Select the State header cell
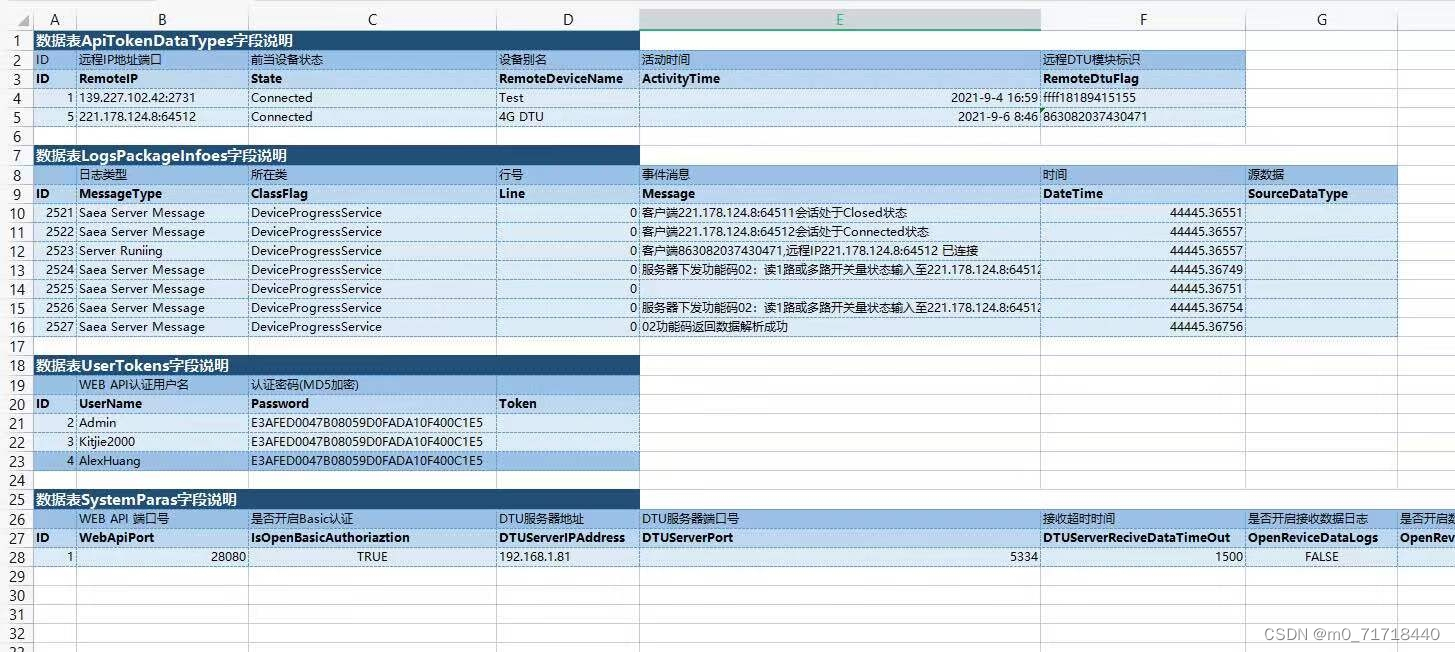 point(372,79)
